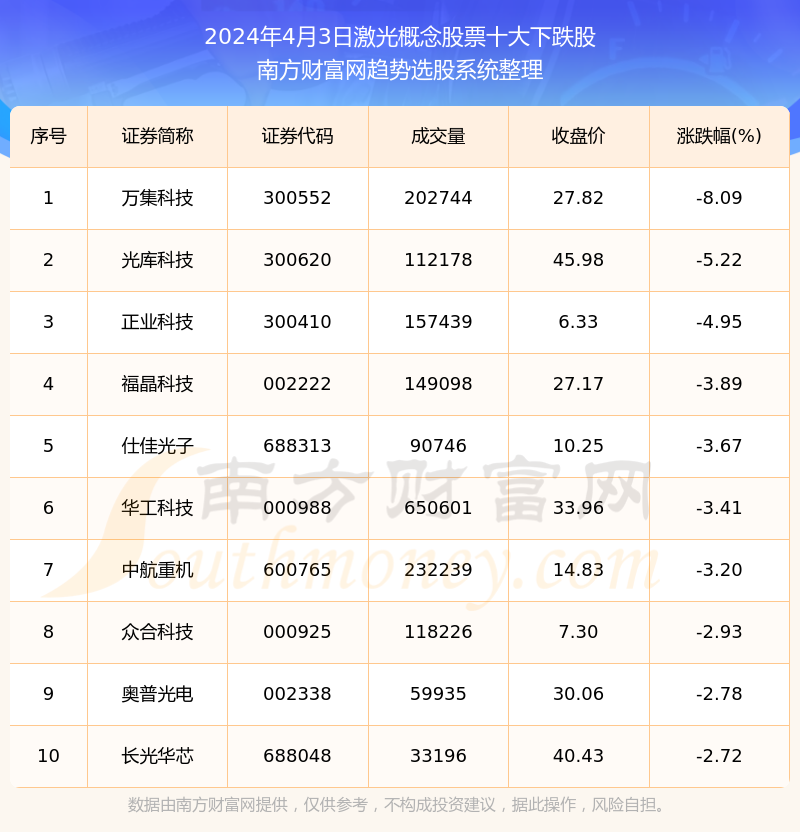The height and width of the screenshot is (832, 800).
Task: Click volume value 157439
Action: click(x=438, y=322)
